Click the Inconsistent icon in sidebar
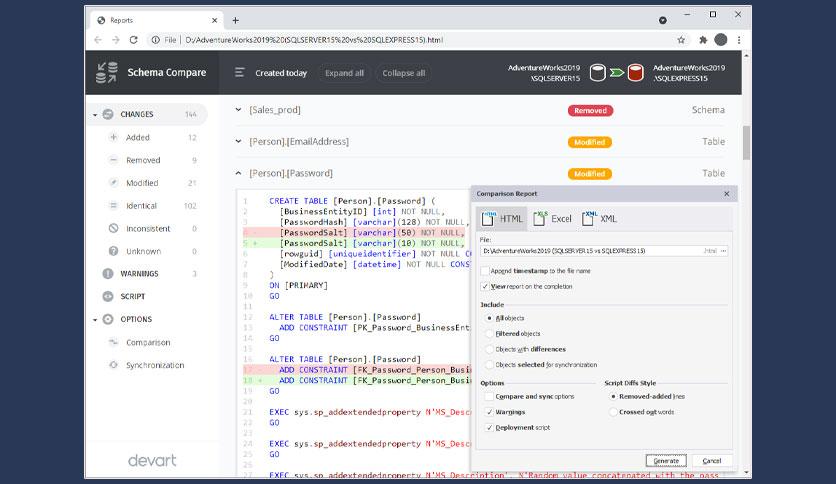Image resolution: width=836 pixels, height=484 pixels. pos(113,229)
